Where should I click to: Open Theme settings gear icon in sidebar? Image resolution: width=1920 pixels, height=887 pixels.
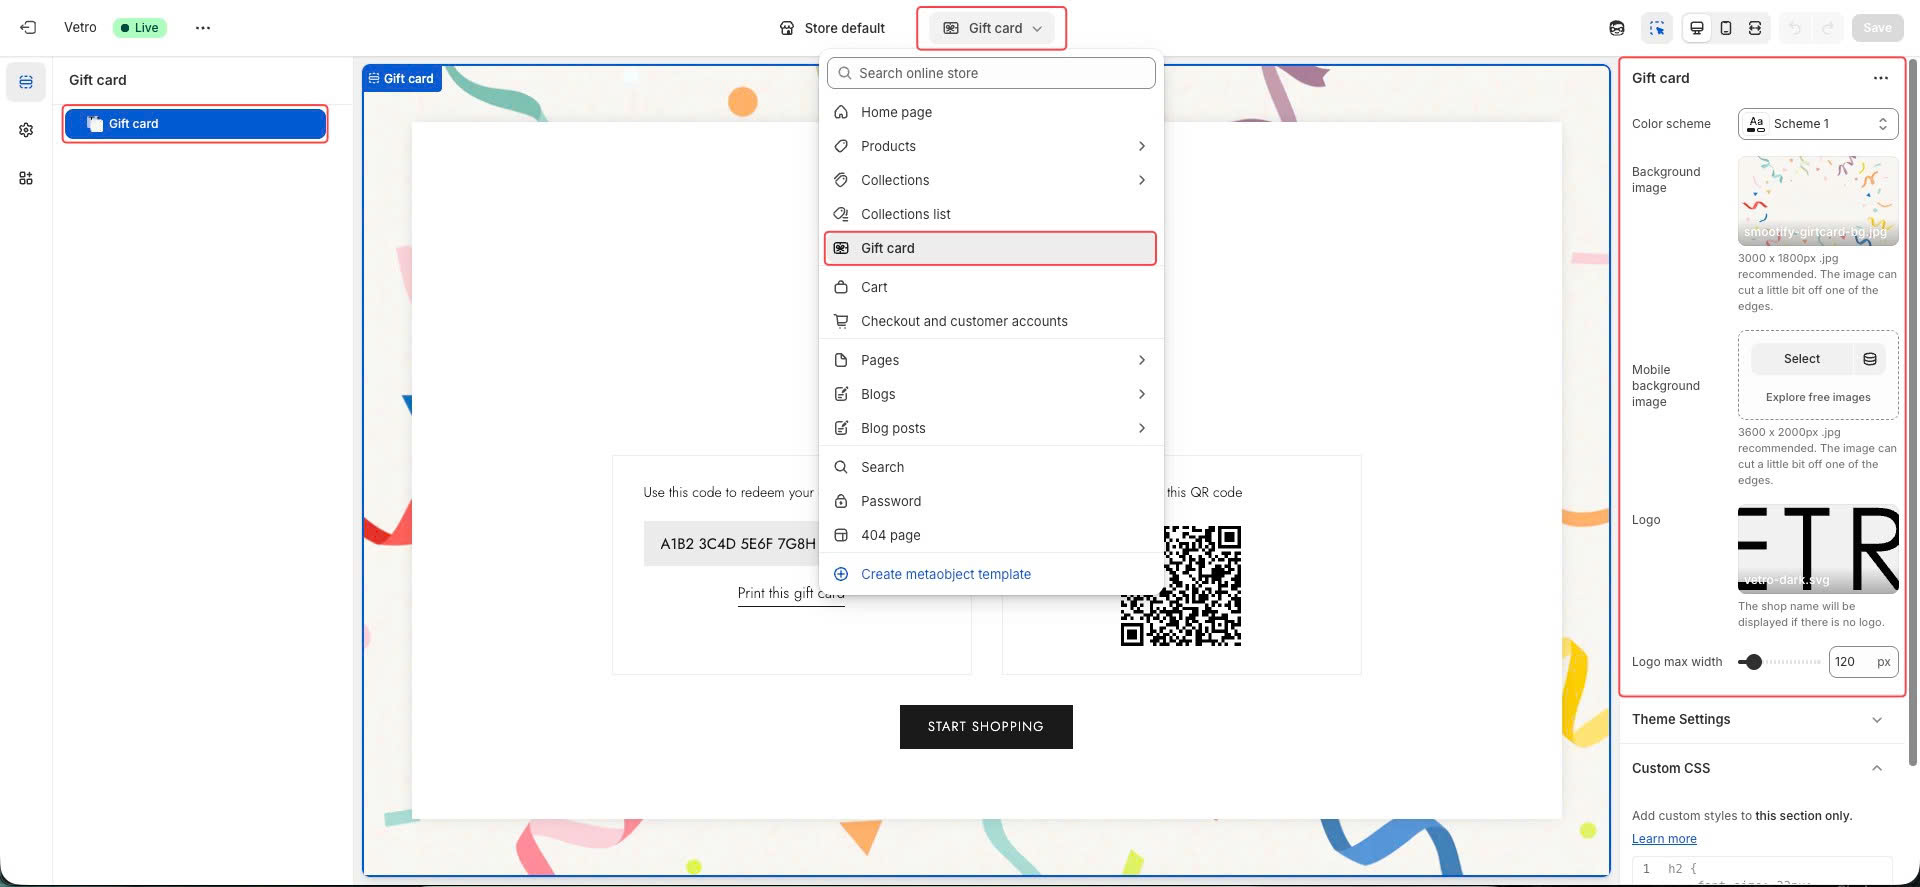[x=26, y=130]
